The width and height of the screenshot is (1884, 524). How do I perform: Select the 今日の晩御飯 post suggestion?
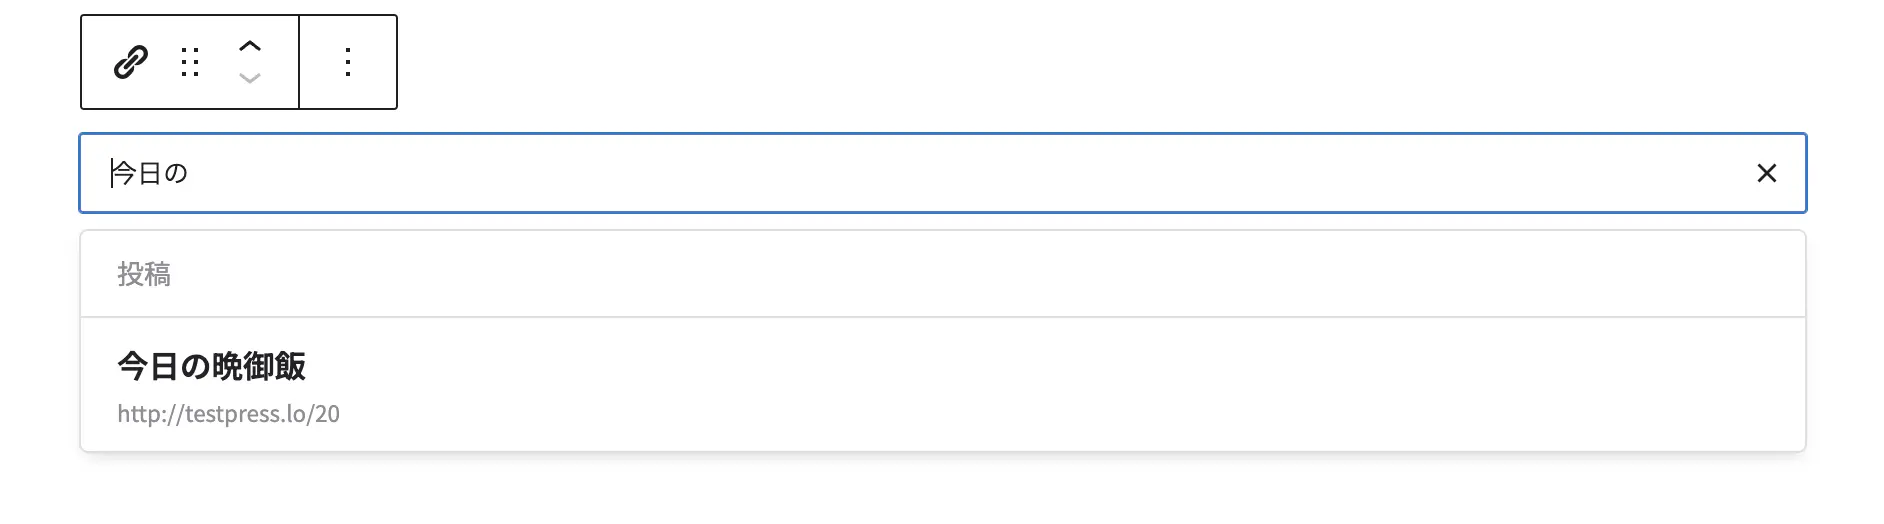coord(943,385)
